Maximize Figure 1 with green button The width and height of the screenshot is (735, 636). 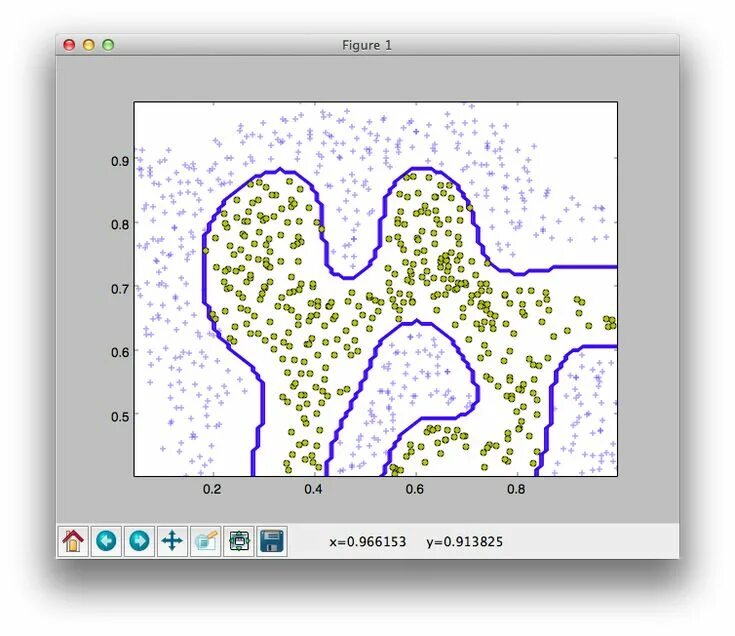(x=108, y=45)
